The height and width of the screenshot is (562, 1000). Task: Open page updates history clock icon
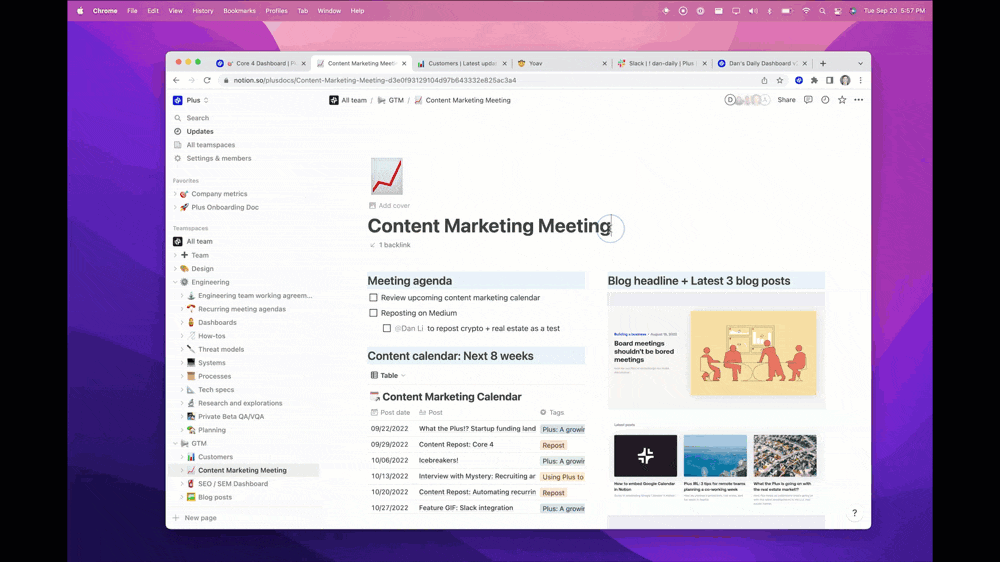(x=825, y=100)
